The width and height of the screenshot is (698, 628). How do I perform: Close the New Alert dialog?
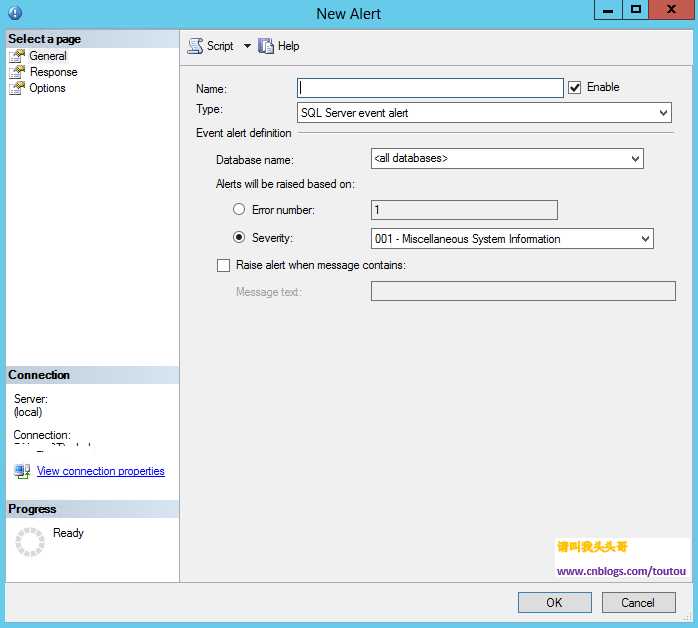point(671,10)
